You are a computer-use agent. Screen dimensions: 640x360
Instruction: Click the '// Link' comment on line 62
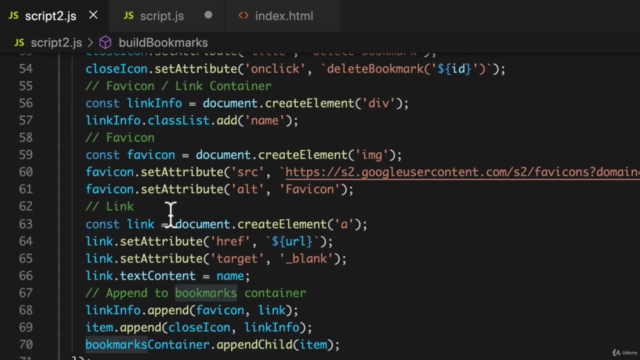109,207
